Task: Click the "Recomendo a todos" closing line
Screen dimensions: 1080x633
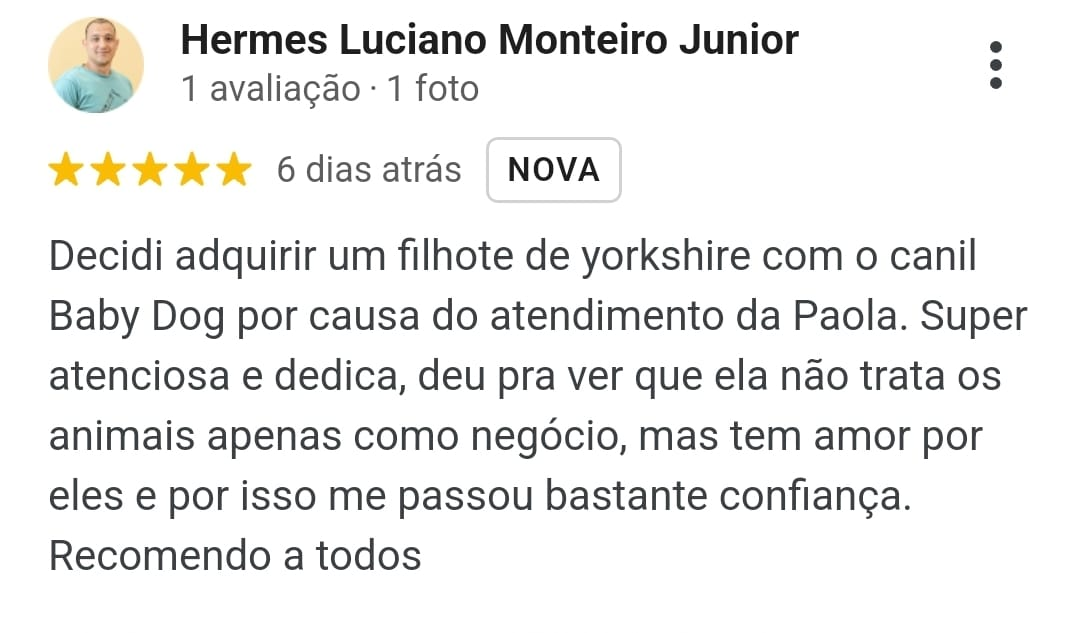Action: [x=235, y=556]
